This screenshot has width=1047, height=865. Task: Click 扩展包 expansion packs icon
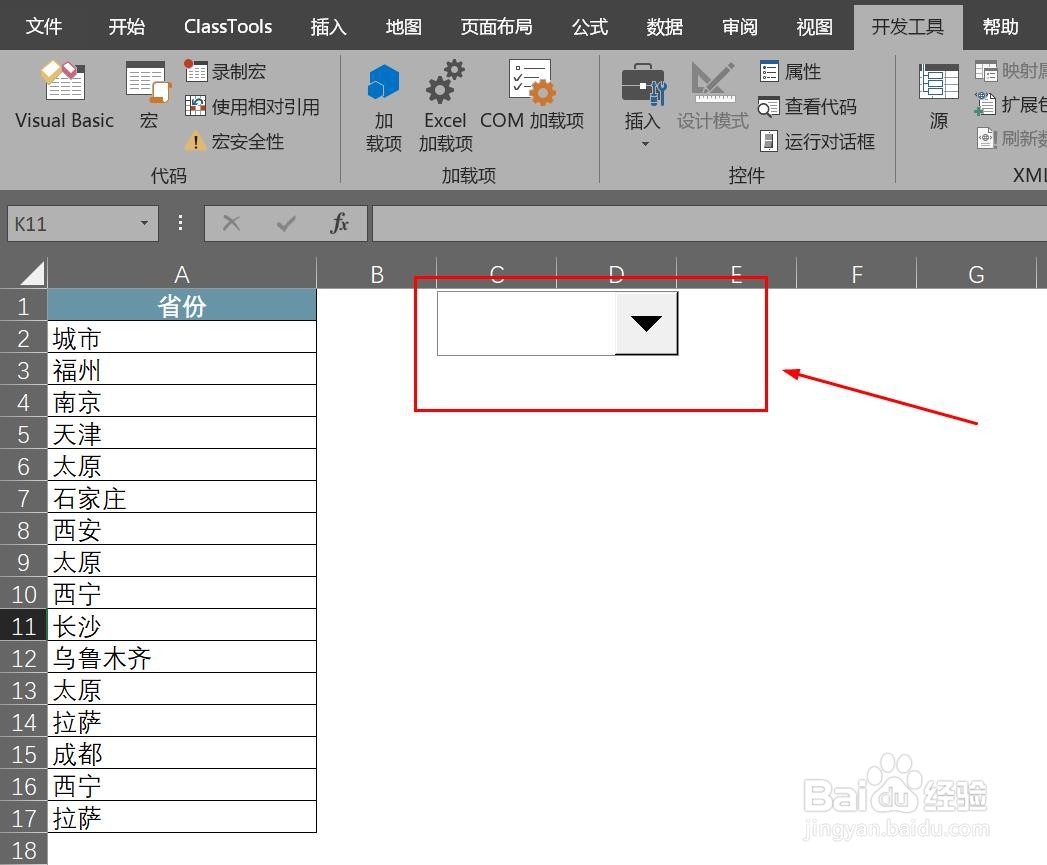[986, 104]
